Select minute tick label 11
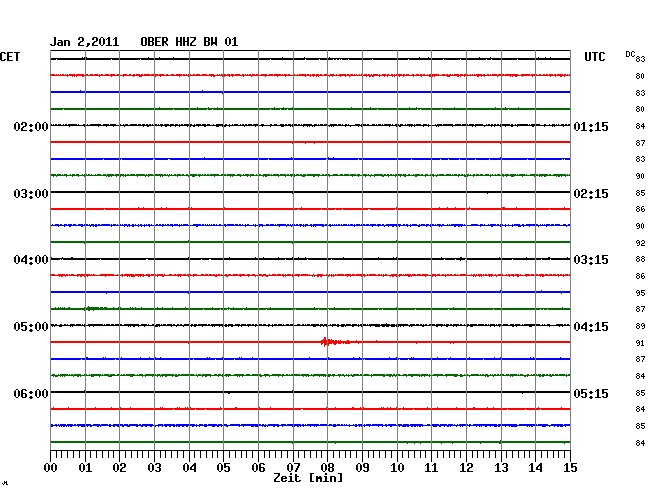650x494 pixels. (x=431, y=468)
